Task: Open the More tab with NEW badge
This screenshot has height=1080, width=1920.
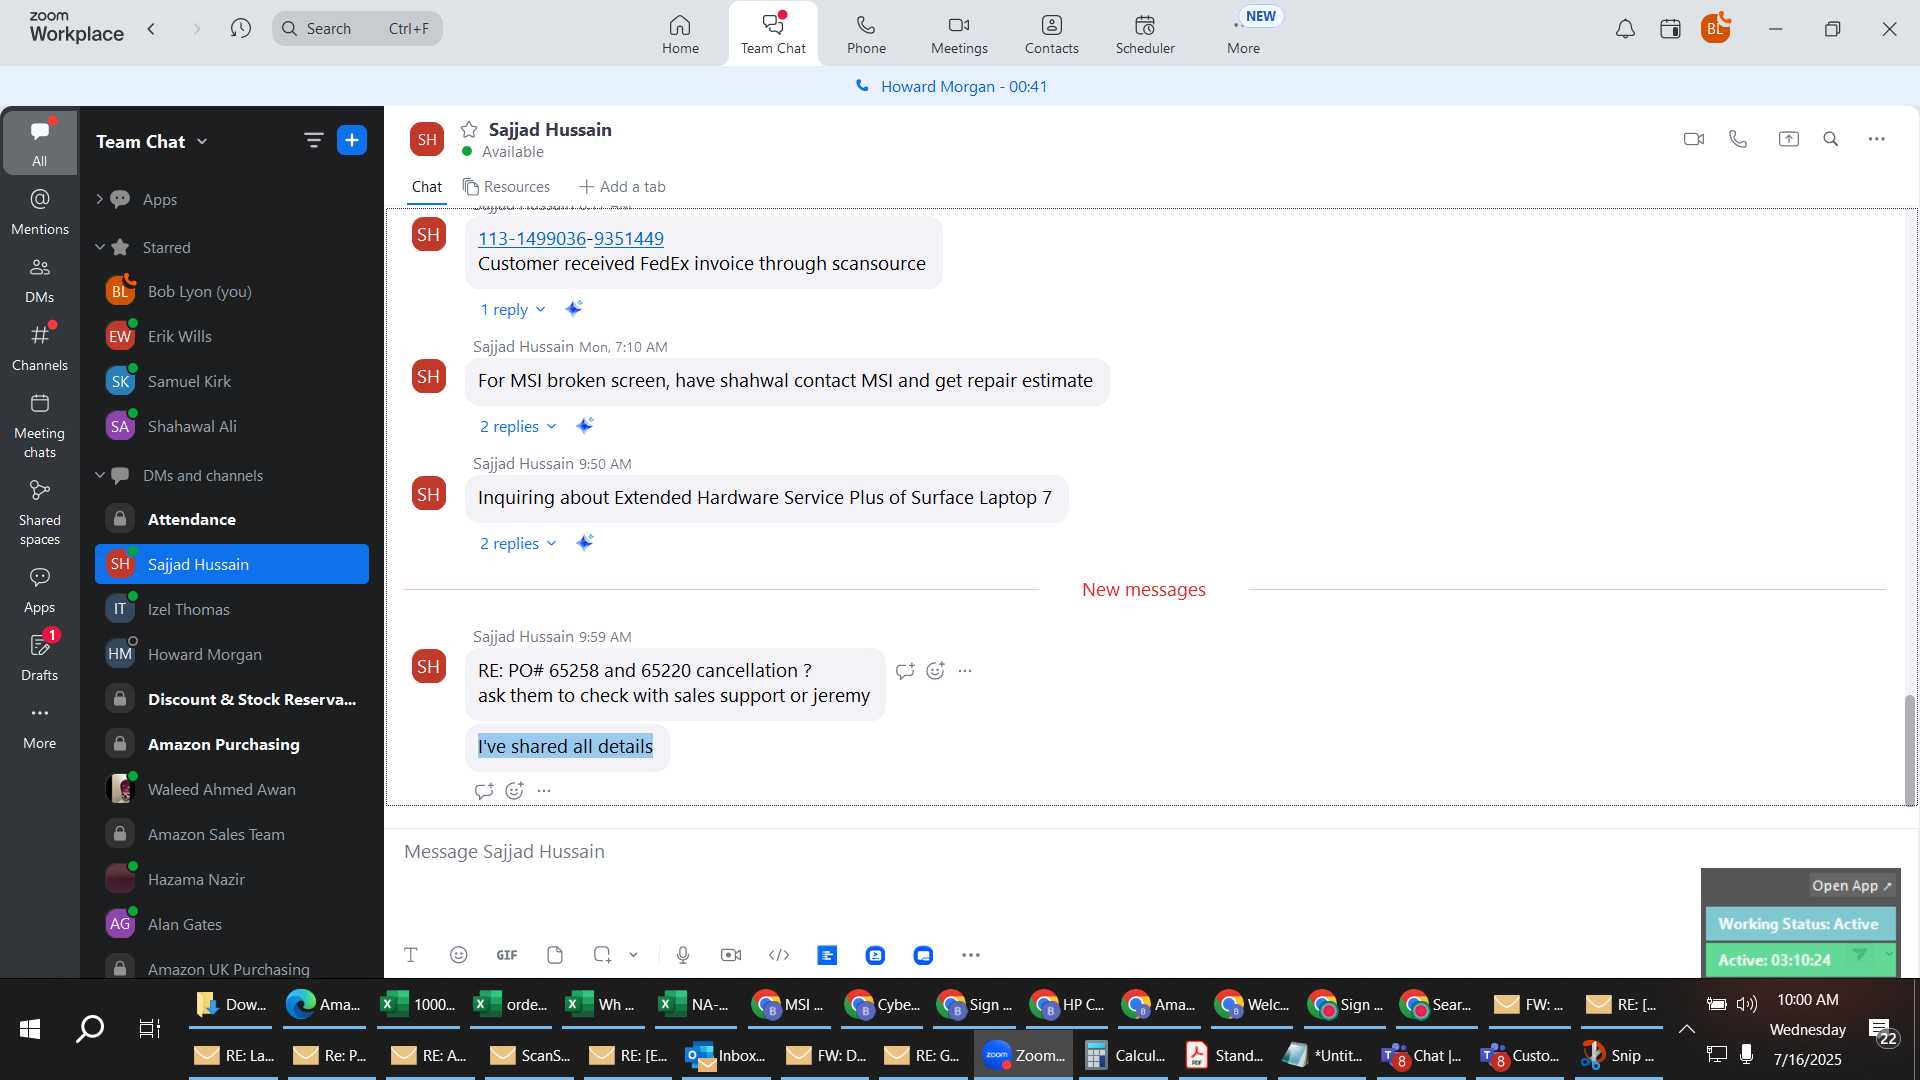Action: (1244, 34)
